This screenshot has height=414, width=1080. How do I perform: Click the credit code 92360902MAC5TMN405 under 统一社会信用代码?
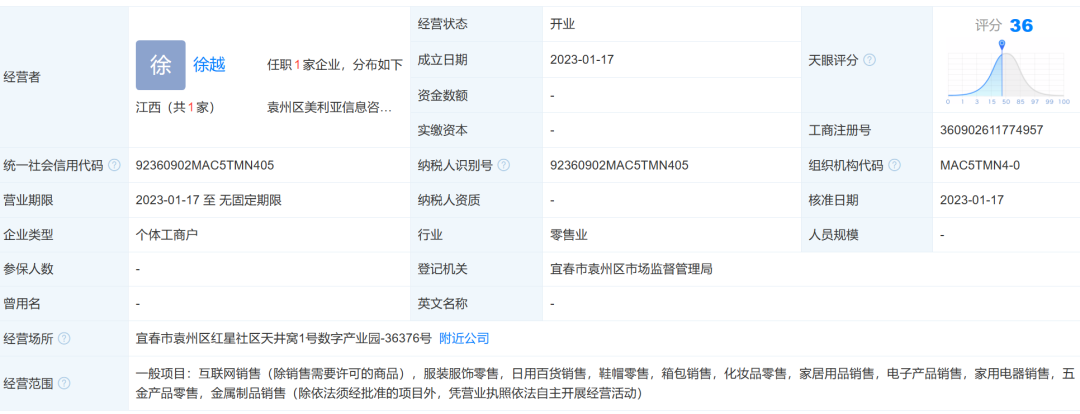205,165
